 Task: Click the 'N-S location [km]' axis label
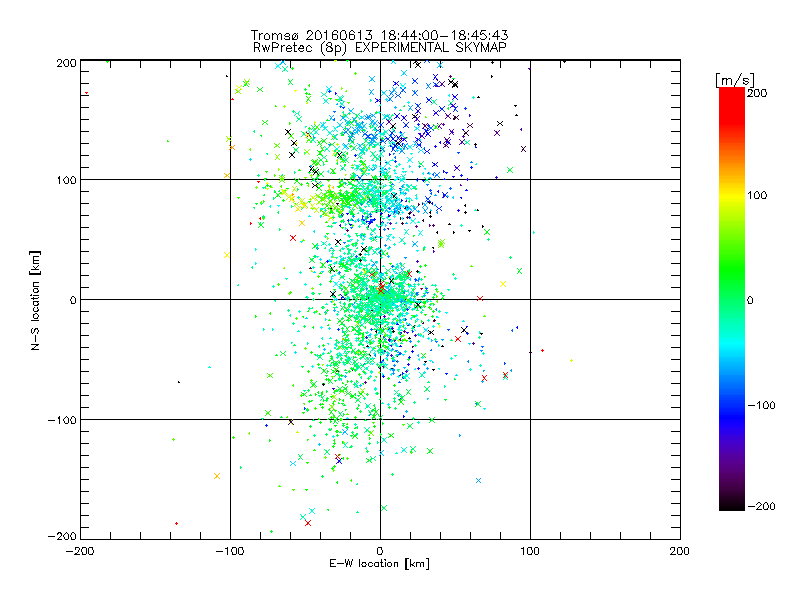[x=35, y=301]
